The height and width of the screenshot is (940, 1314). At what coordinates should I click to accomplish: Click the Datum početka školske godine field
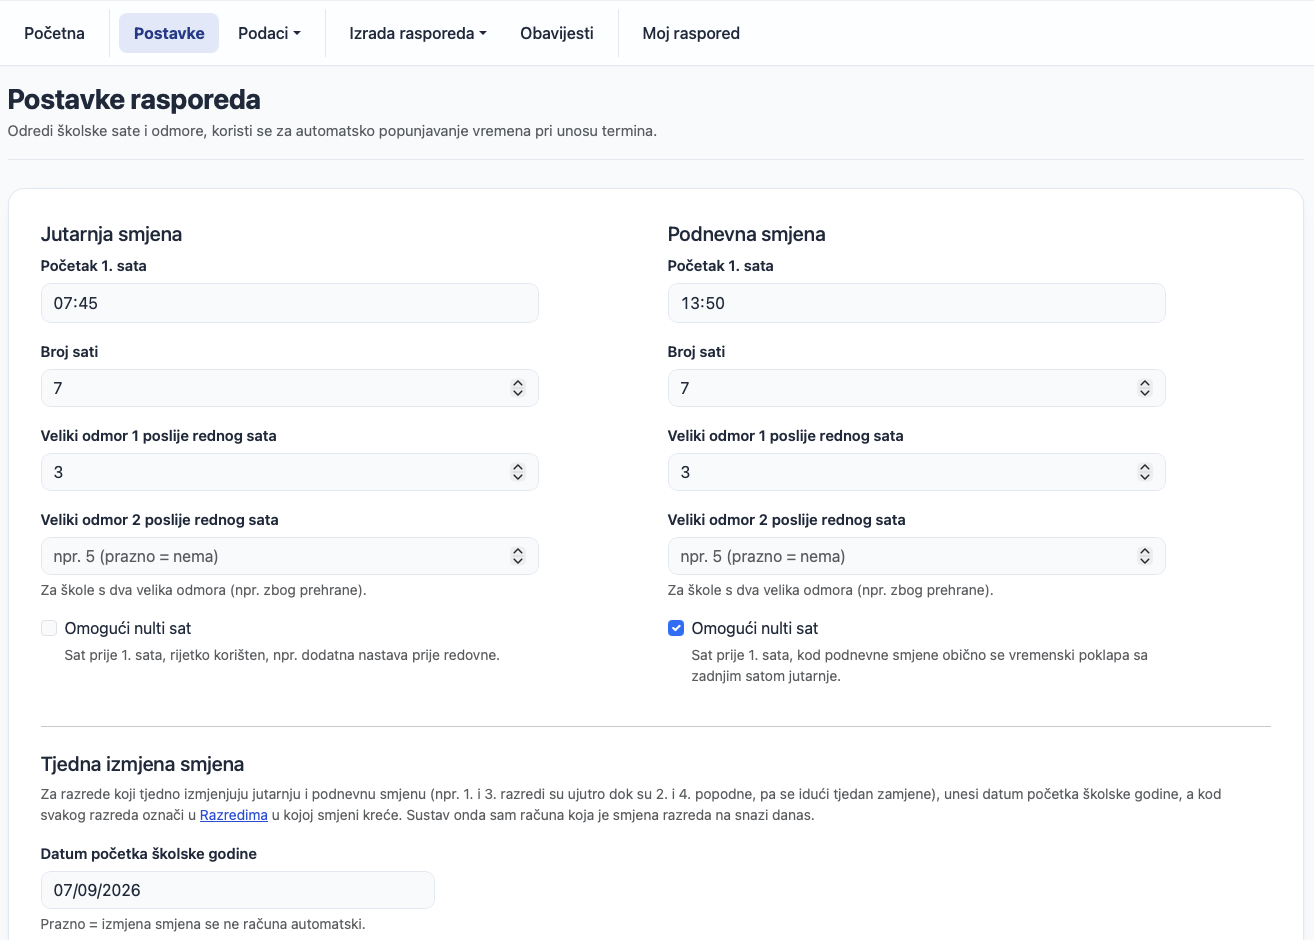[x=237, y=890]
